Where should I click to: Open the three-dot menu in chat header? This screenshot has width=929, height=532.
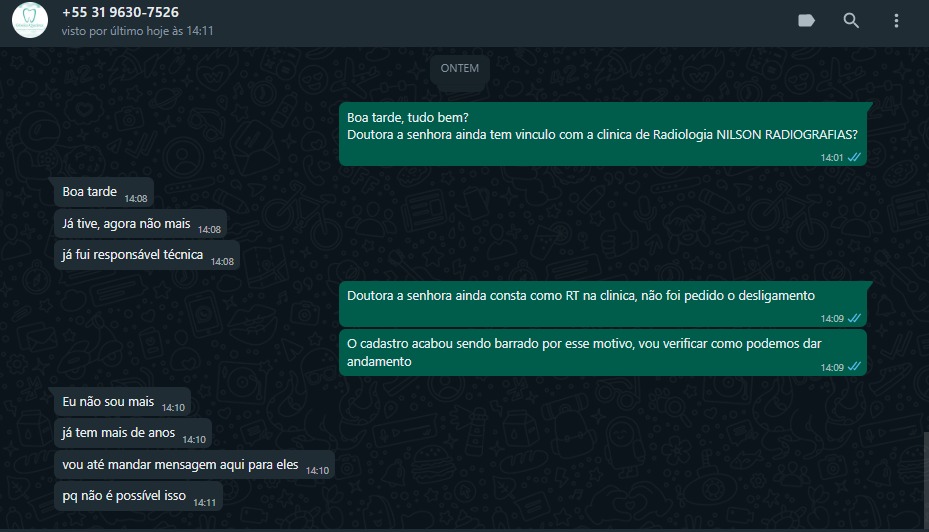(x=896, y=21)
